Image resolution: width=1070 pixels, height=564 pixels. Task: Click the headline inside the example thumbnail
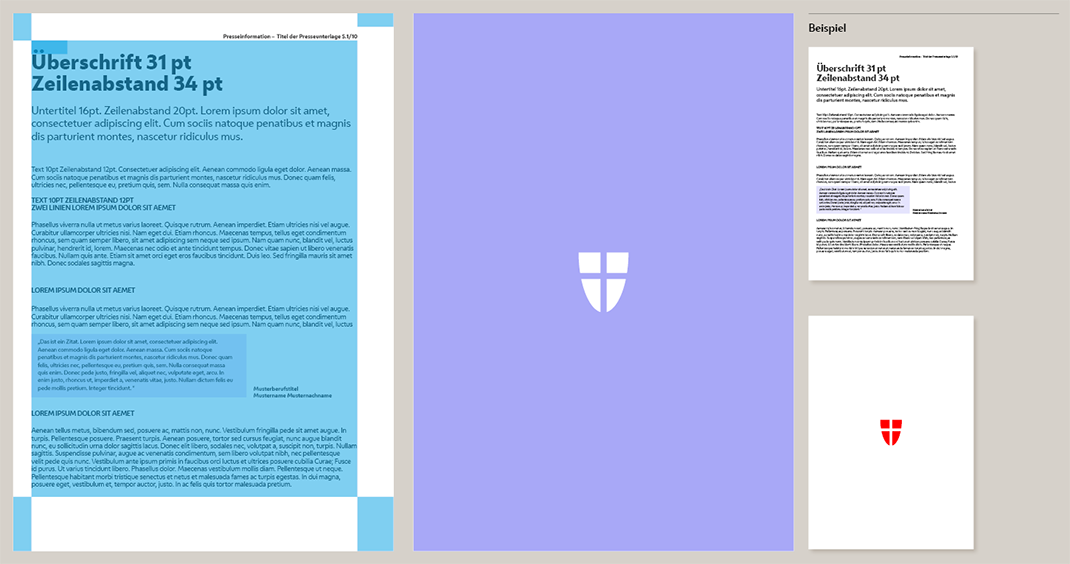pos(851,72)
